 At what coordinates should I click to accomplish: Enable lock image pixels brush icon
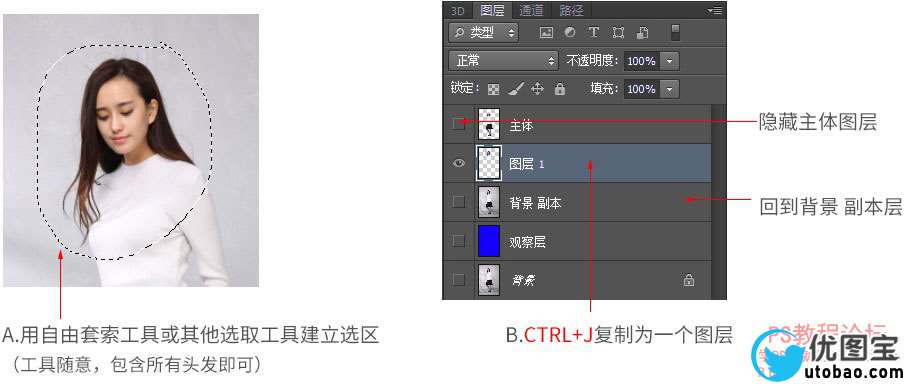515,89
